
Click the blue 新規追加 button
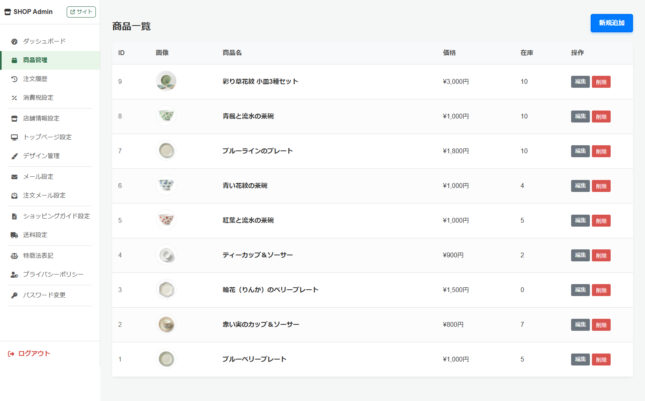tap(612, 23)
